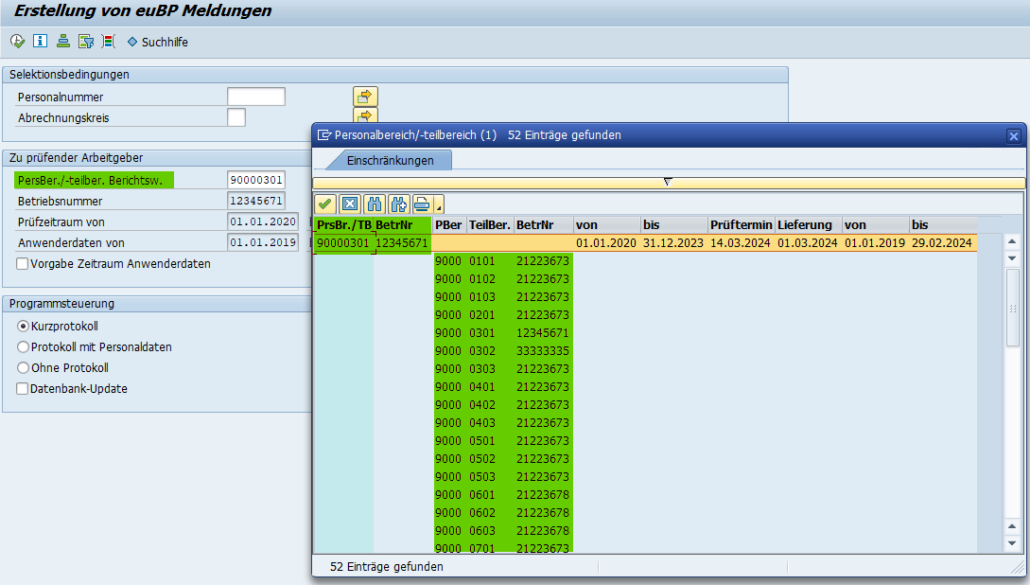This screenshot has height=585, width=1030.
Task: Click the cell showing 31.12.2023
Action: click(673, 243)
